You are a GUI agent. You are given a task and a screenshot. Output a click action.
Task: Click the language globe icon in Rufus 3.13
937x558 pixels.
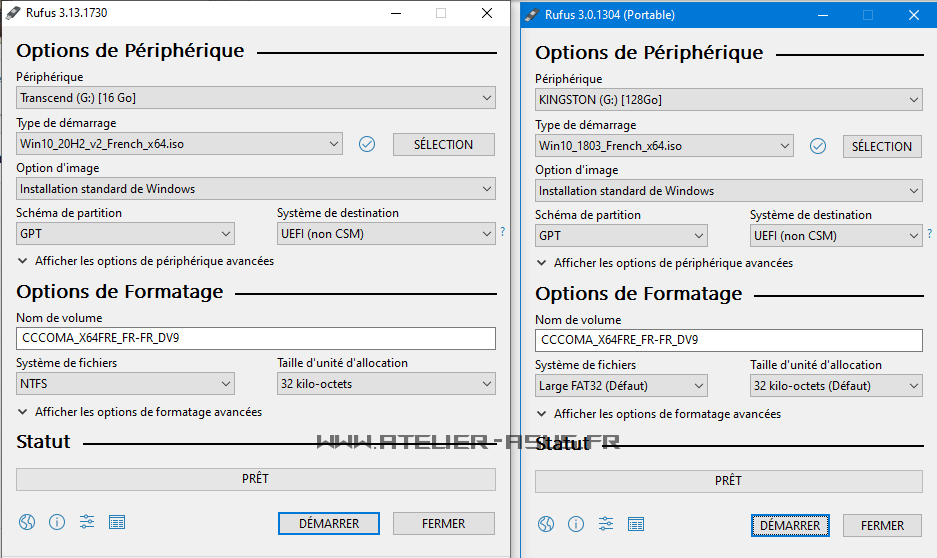27,522
